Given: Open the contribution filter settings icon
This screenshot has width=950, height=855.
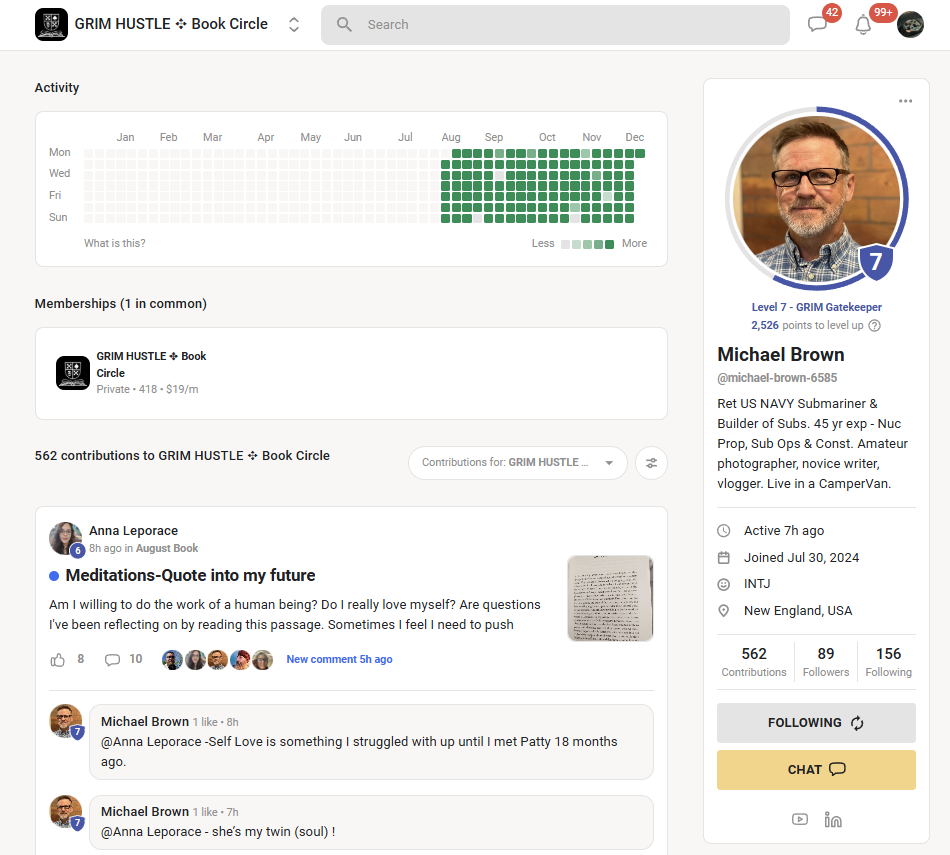Looking at the screenshot, I should point(651,463).
